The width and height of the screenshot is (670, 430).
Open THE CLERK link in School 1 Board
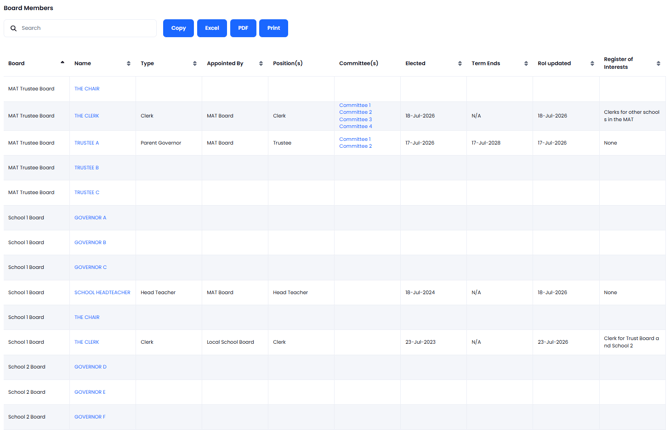point(87,342)
